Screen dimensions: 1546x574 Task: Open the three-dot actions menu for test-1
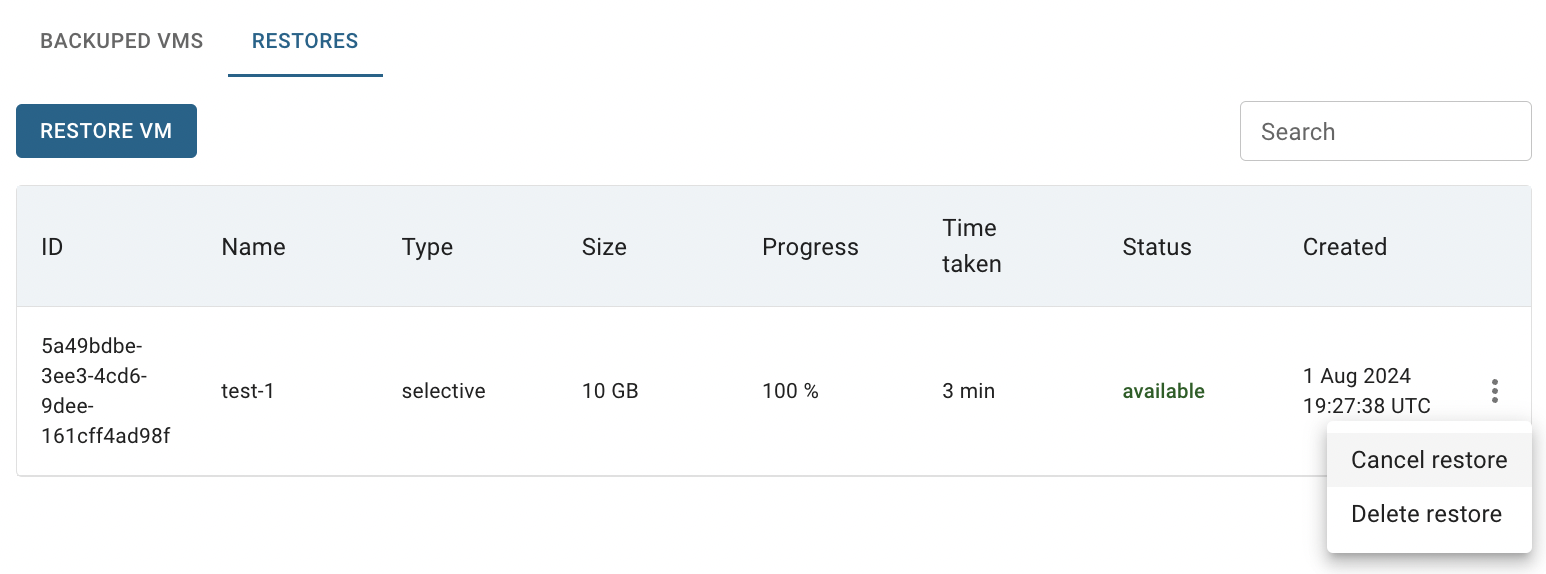click(x=1494, y=391)
